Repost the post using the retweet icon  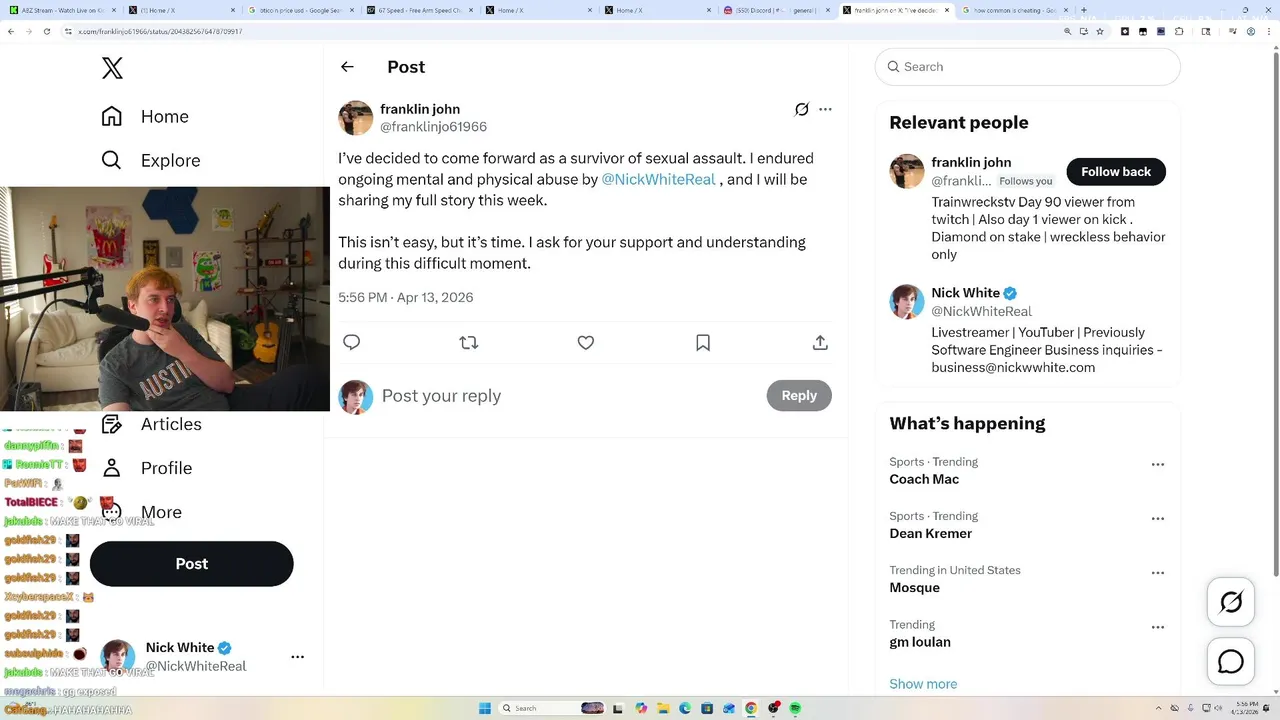point(468,342)
